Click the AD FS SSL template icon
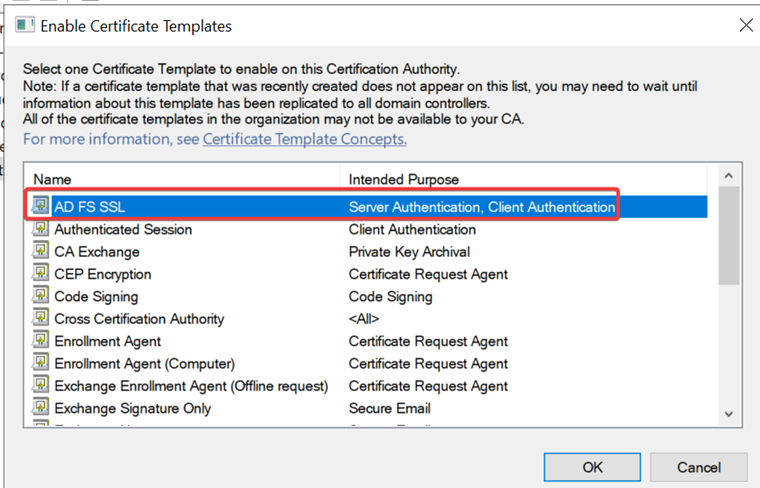 40,206
